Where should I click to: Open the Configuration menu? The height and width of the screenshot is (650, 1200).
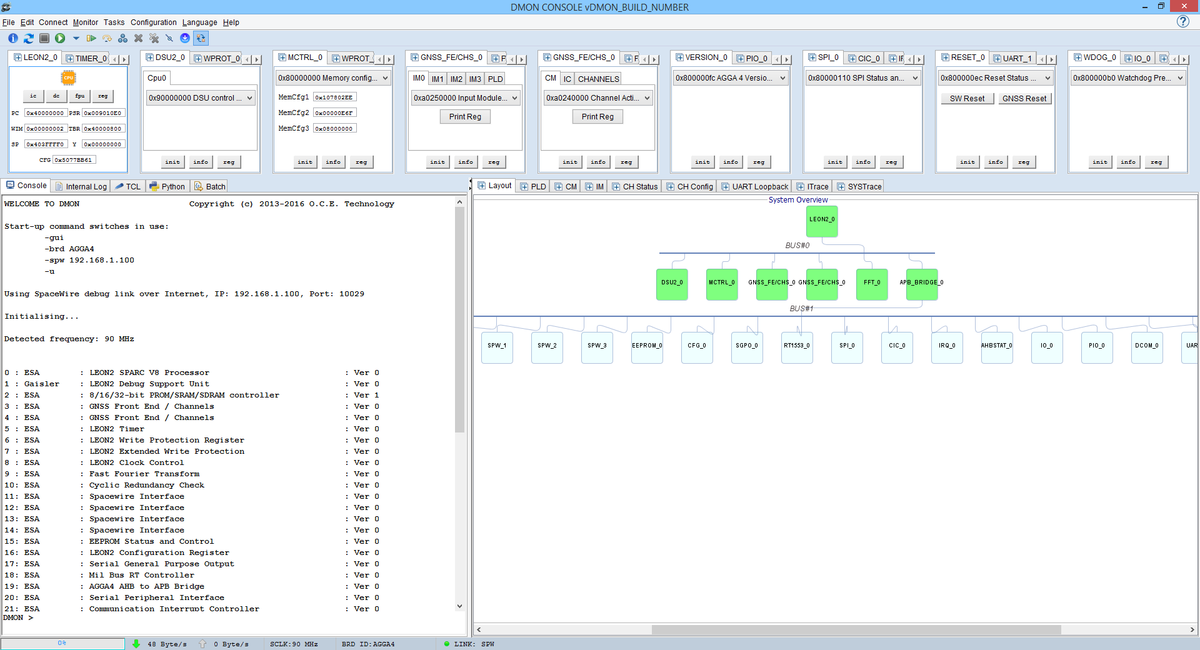[153, 21]
